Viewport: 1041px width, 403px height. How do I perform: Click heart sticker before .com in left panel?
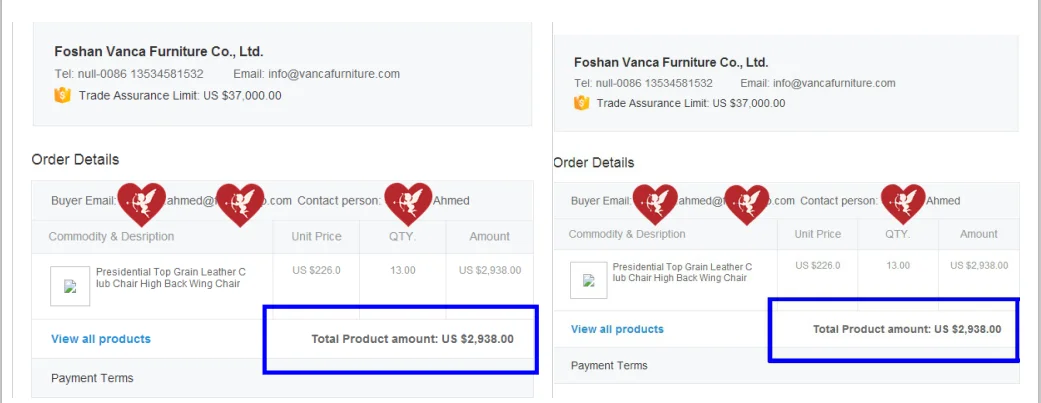[x=240, y=203]
